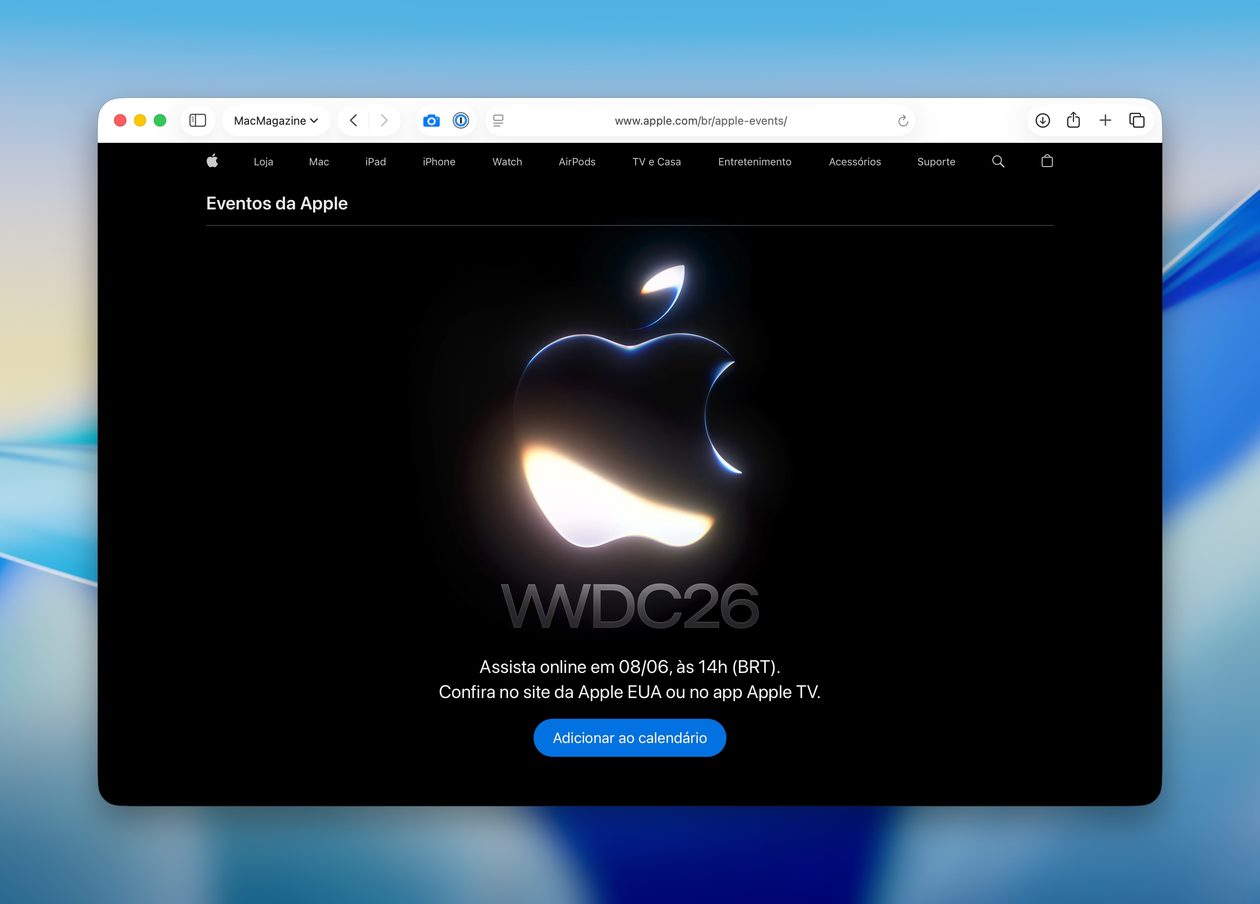The height and width of the screenshot is (904, 1260).
Task: Click the green full-screen window button
Action: point(160,120)
